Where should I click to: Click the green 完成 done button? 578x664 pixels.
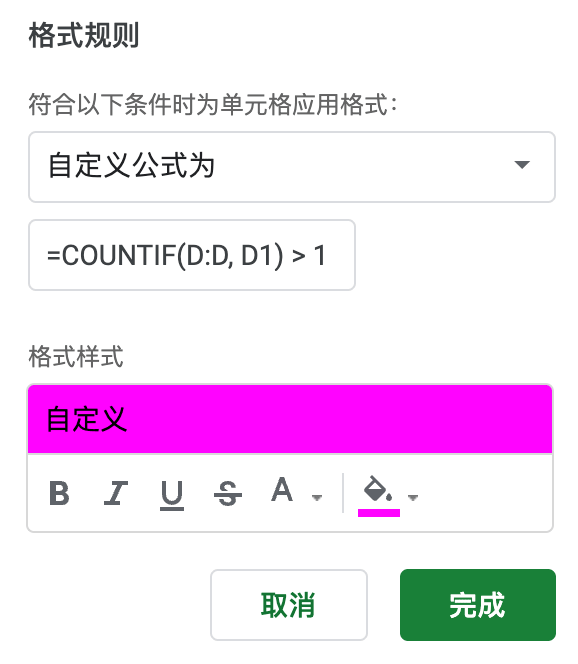pyautogui.click(x=478, y=605)
